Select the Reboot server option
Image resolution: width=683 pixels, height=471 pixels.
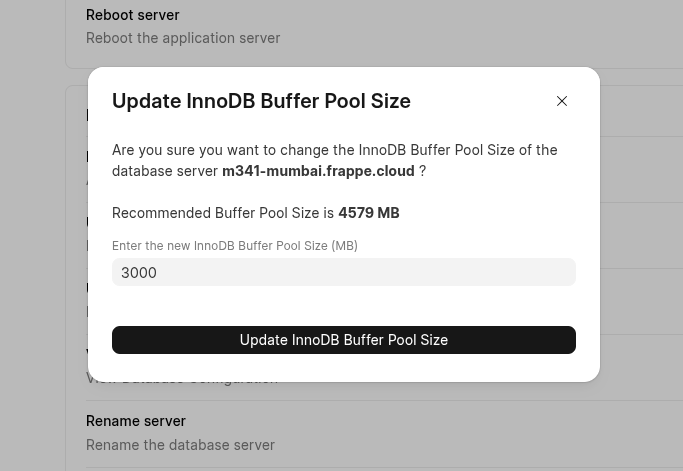pyautogui.click(x=133, y=15)
